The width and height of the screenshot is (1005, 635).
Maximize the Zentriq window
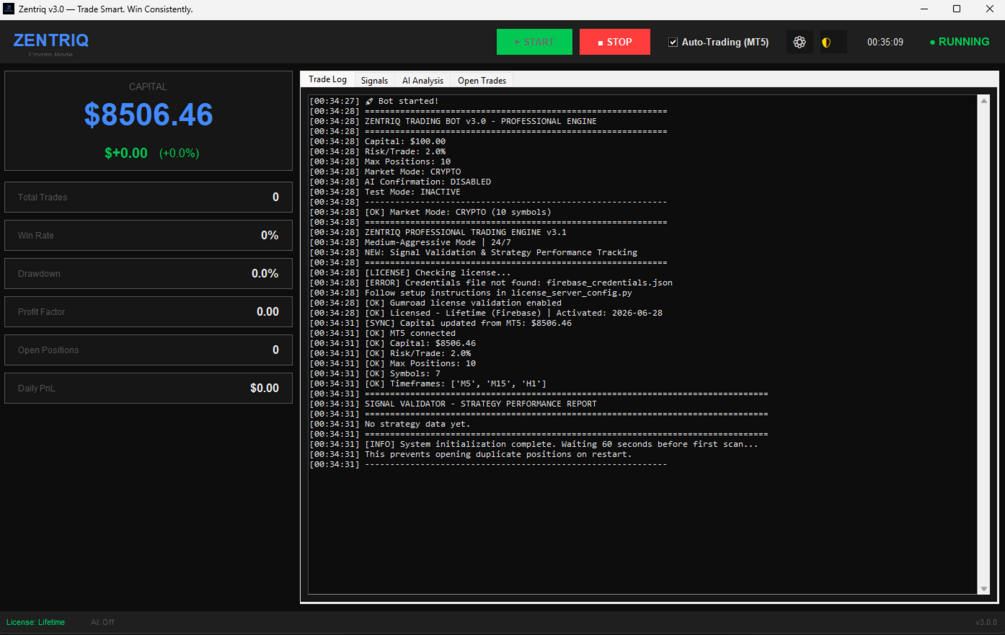(x=956, y=9)
